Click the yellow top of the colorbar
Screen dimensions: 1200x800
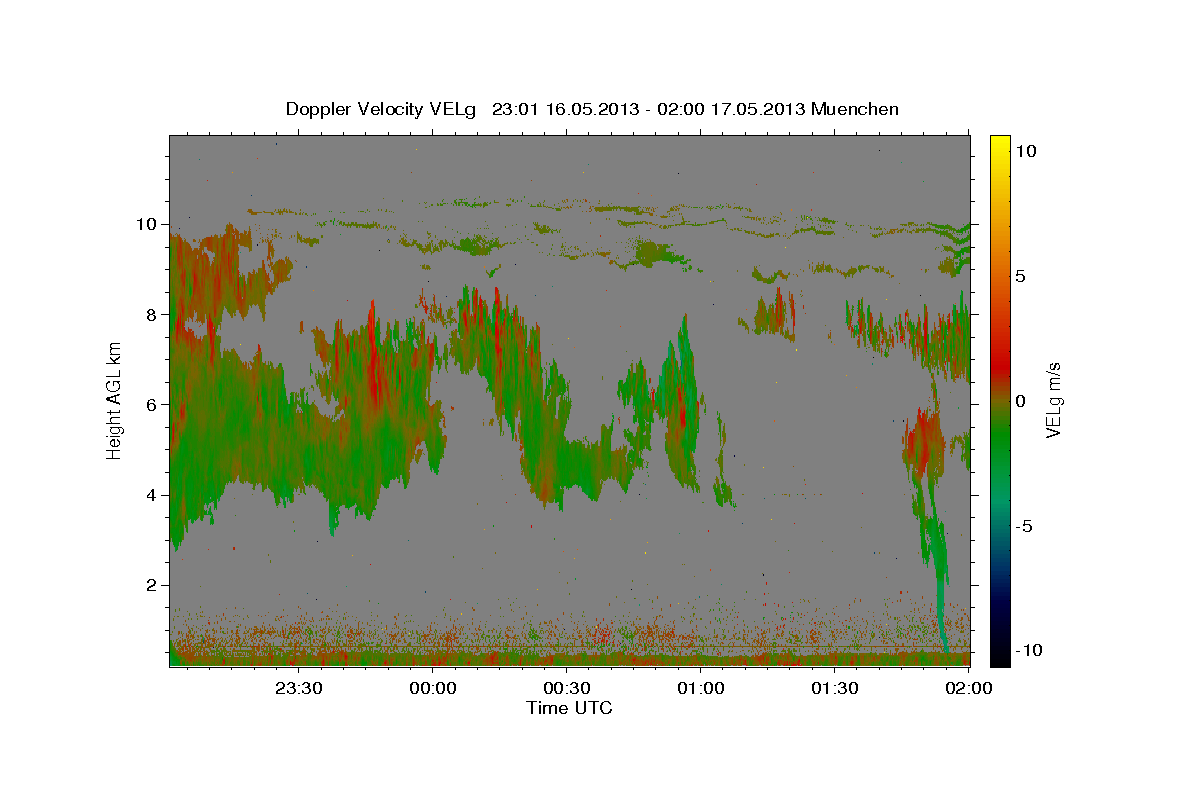point(1000,146)
